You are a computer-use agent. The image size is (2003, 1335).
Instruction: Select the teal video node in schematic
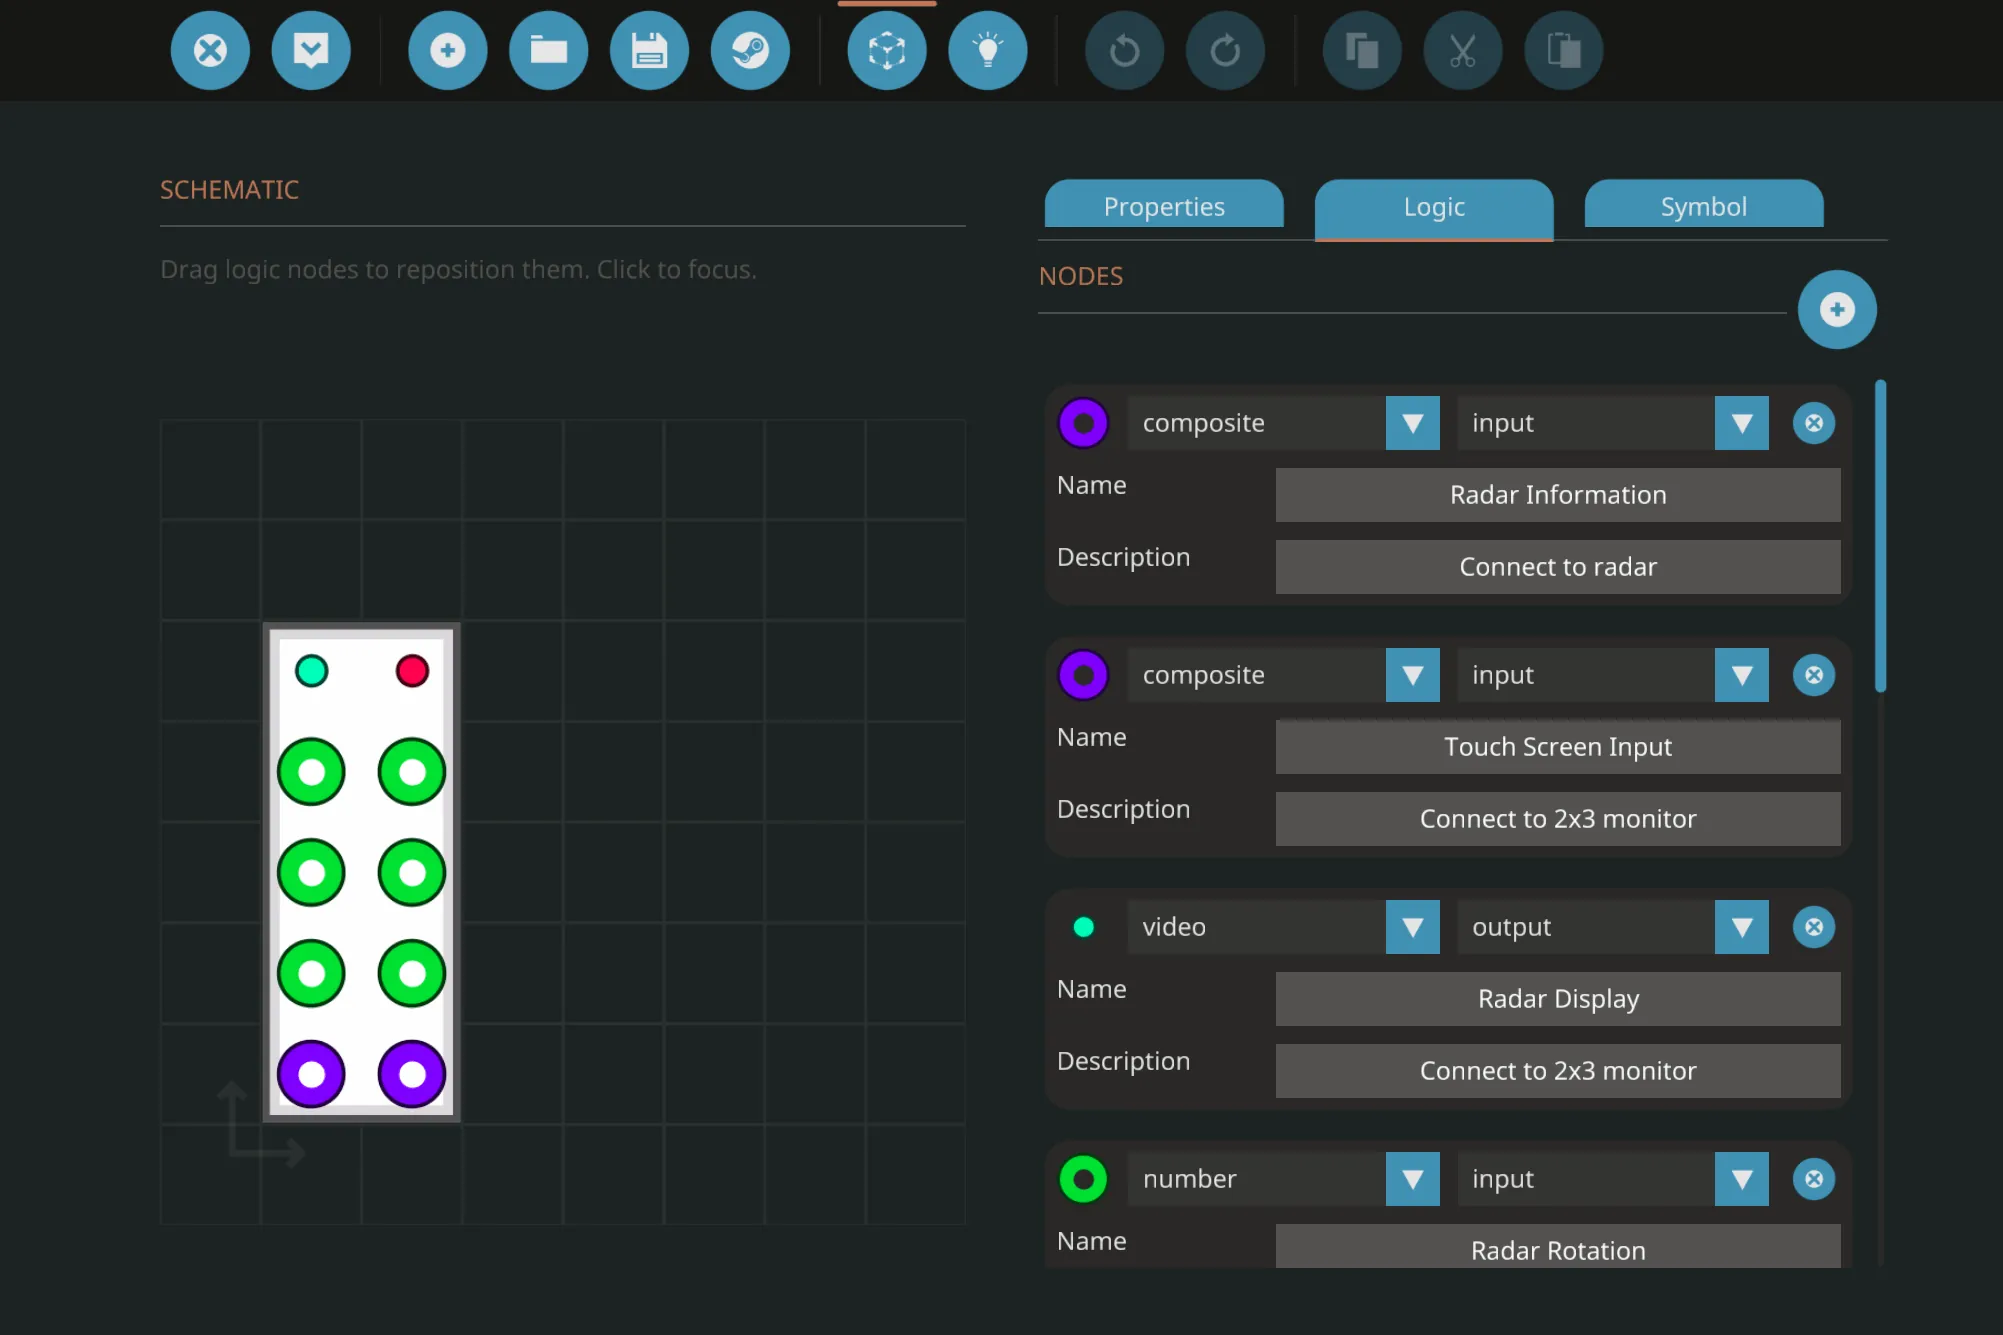312,671
